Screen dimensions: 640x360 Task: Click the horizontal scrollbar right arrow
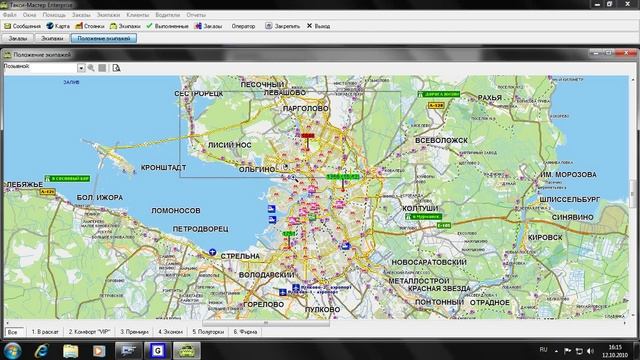(x=625, y=323)
